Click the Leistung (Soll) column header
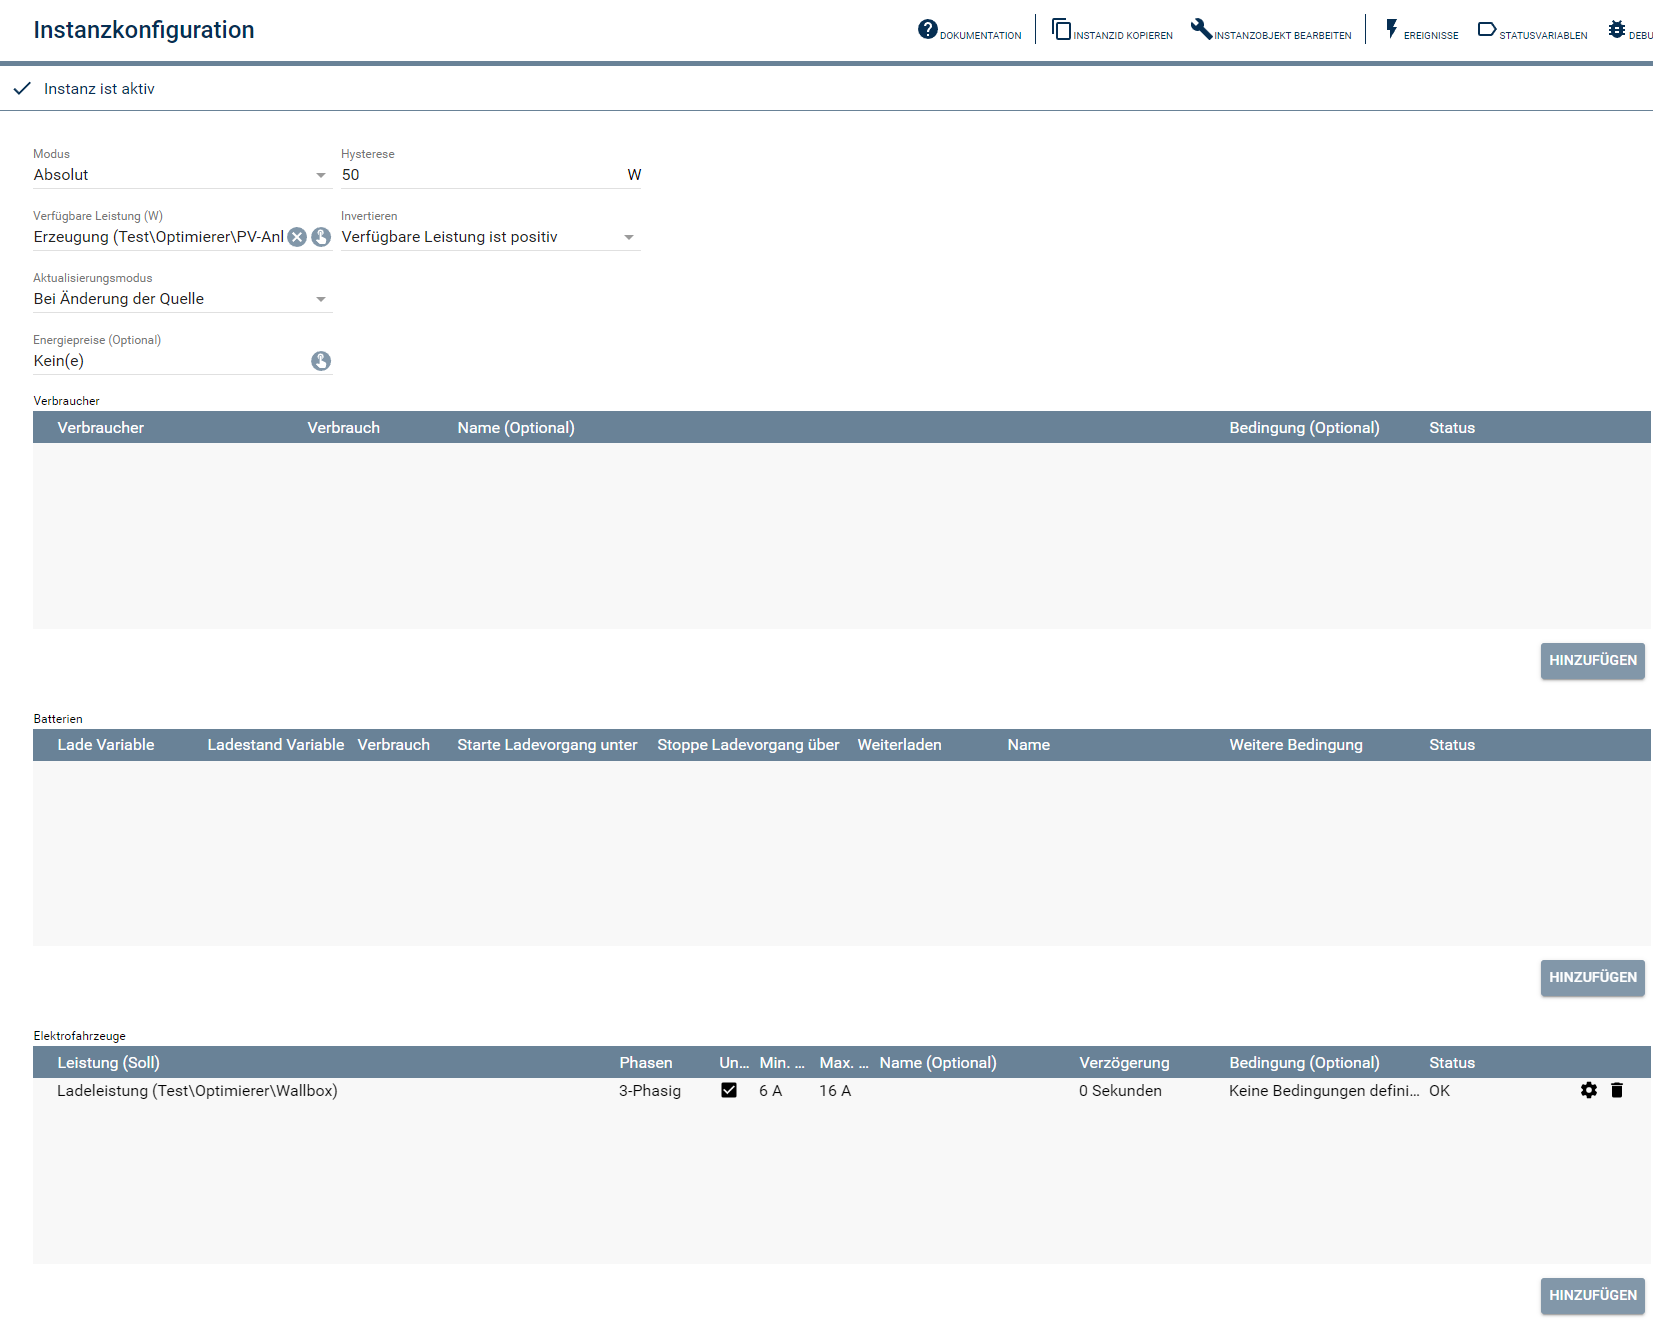This screenshot has width=1653, height=1335. point(108,1063)
